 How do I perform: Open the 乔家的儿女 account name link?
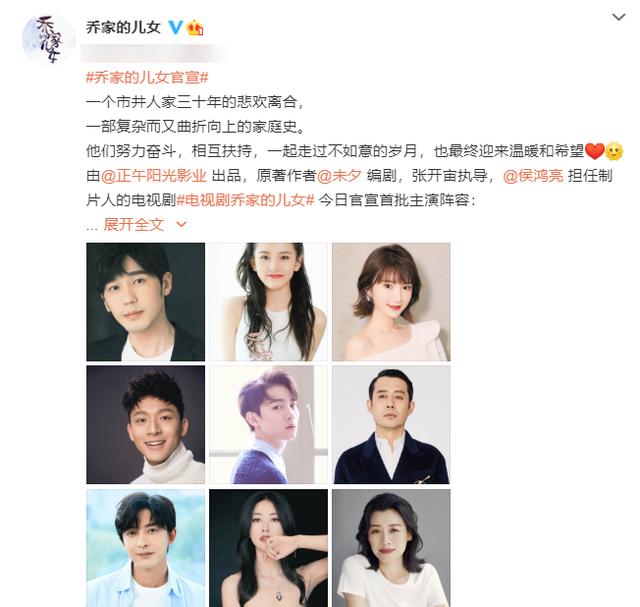(123, 27)
